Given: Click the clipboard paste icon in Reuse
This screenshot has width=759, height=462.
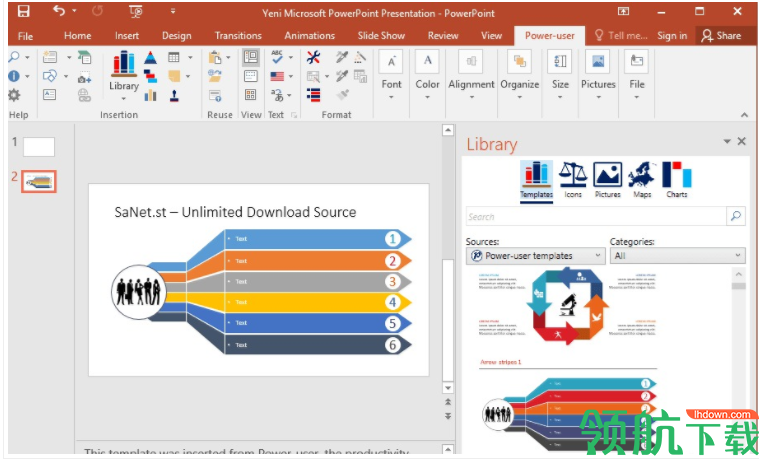Looking at the screenshot, I should pos(215,58).
